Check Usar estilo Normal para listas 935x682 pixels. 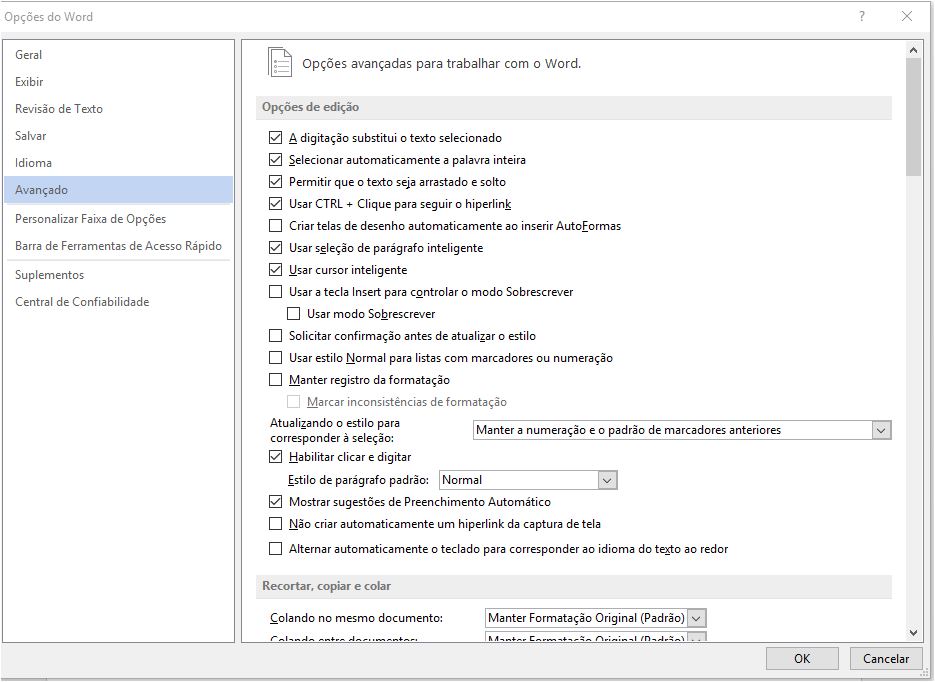(275, 358)
